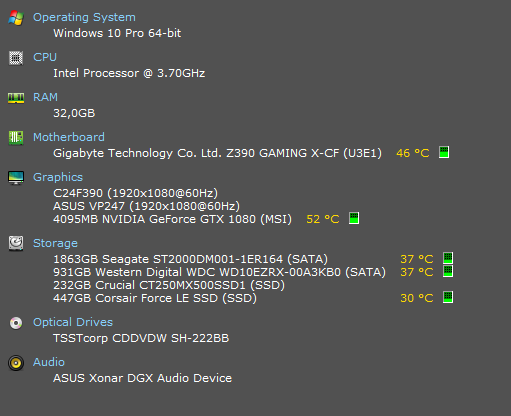Click Seagate drive temperature indicator icon
Screen dimensions: 511x416
[x=448, y=258]
